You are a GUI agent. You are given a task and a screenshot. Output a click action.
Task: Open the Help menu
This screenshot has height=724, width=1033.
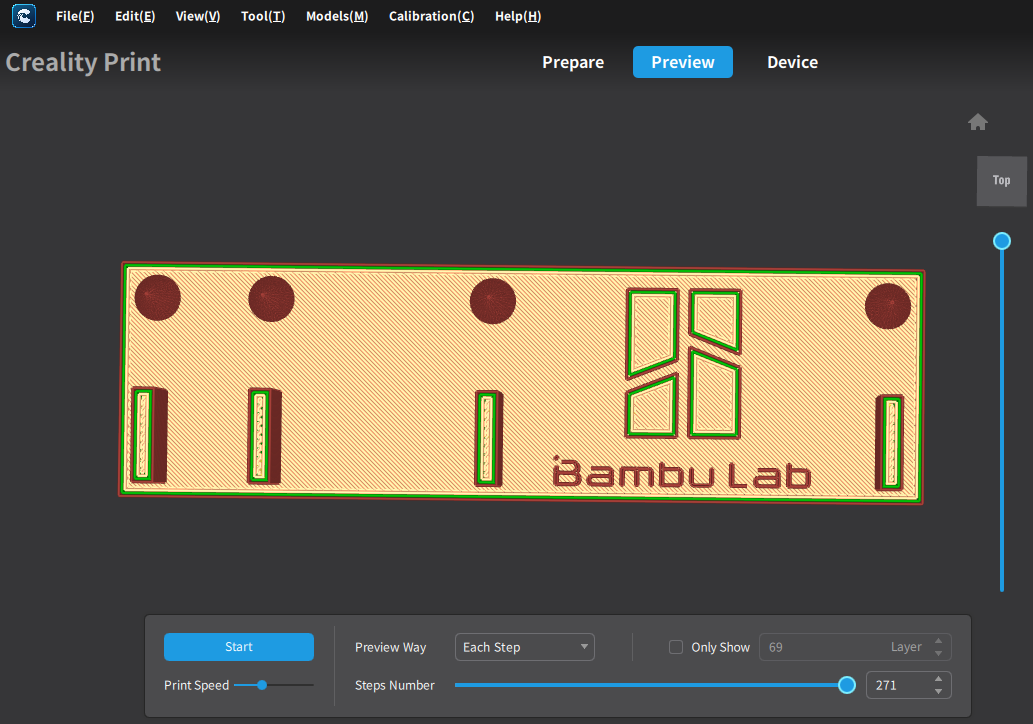pyautogui.click(x=518, y=16)
